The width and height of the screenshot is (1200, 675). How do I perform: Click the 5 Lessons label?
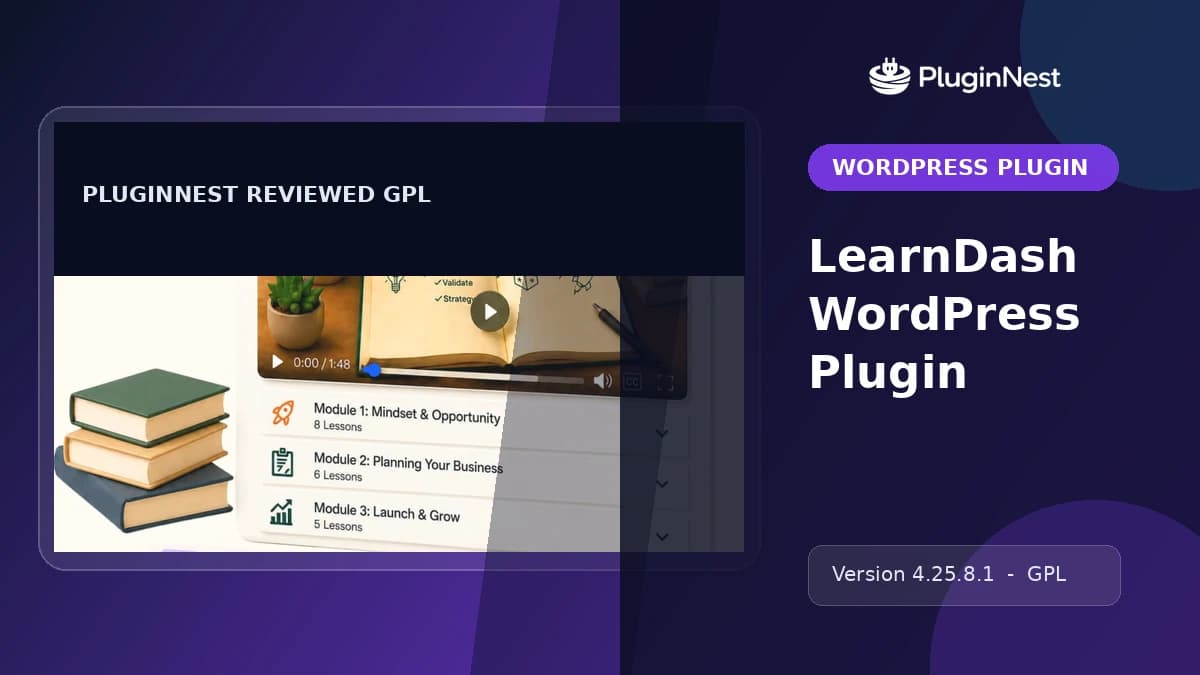pos(338,525)
